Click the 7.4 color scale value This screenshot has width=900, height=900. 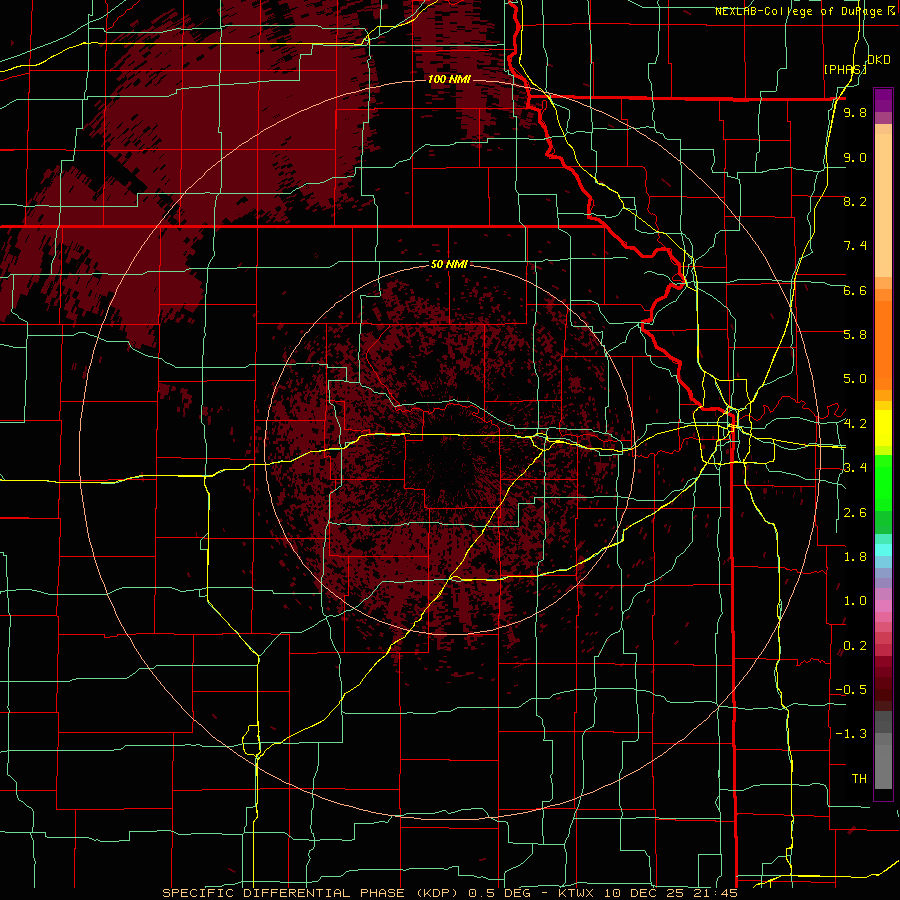point(855,246)
